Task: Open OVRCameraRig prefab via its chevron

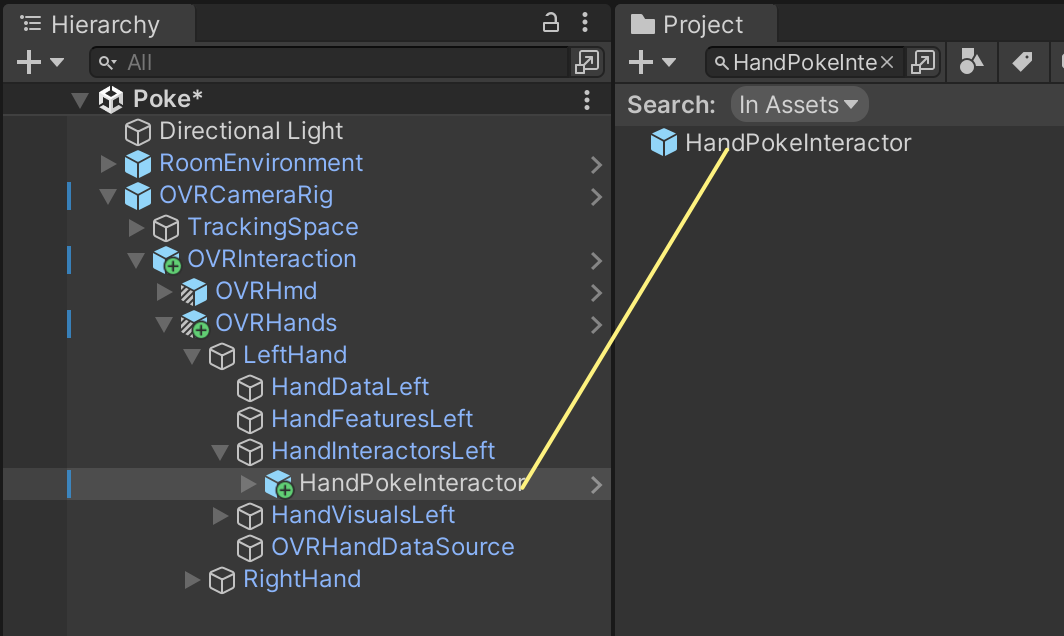Action: click(596, 197)
